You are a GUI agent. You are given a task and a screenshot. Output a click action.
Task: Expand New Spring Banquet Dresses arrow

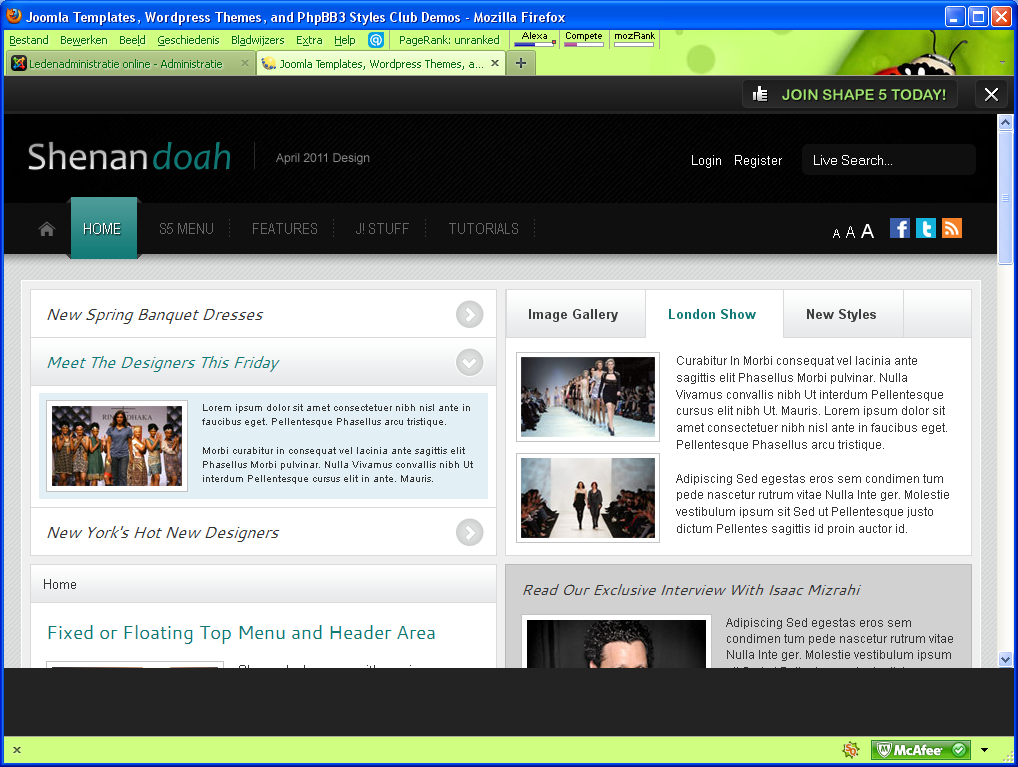pyautogui.click(x=469, y=315)
